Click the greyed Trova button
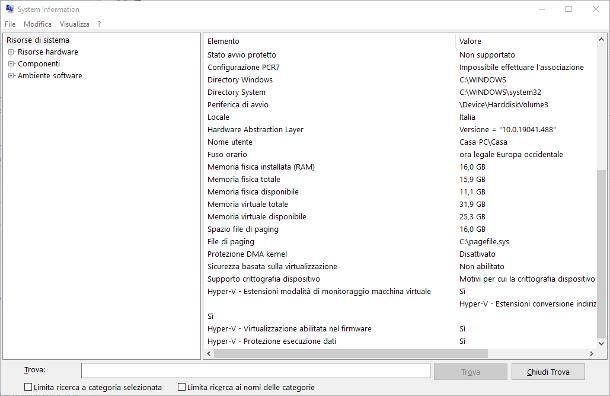 (x=470, y=372)
